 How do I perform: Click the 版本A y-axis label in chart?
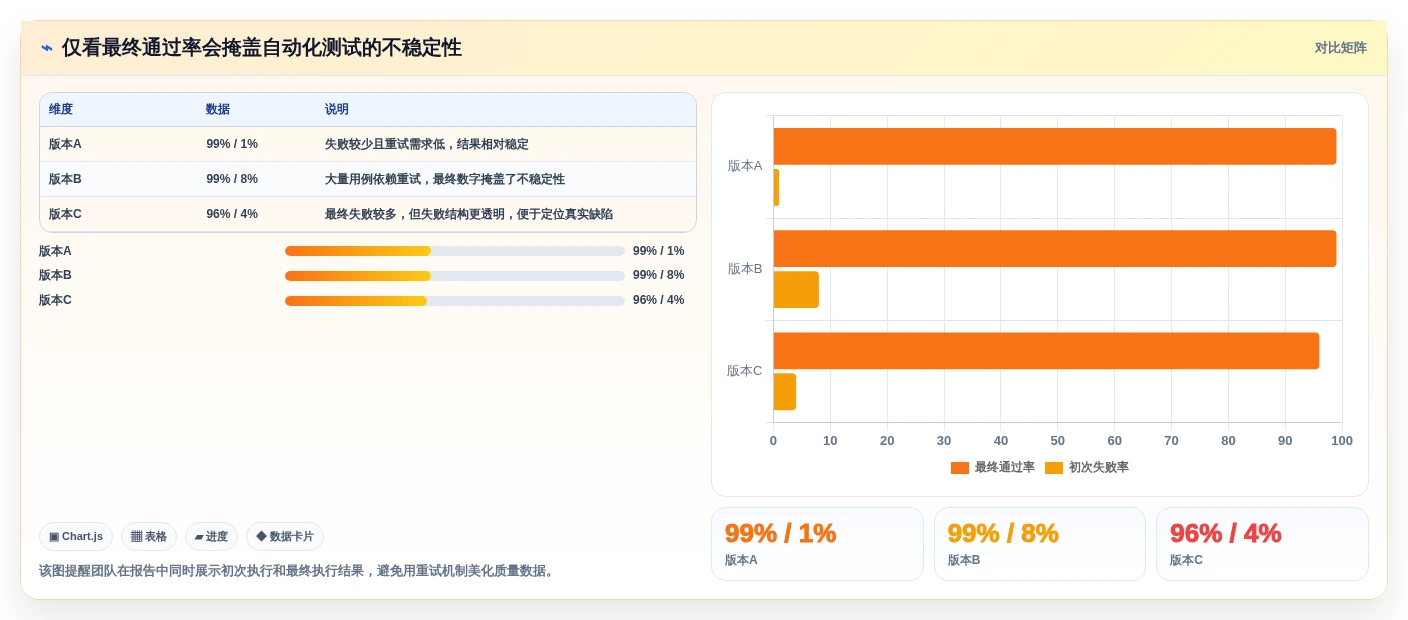click(745, 166)
